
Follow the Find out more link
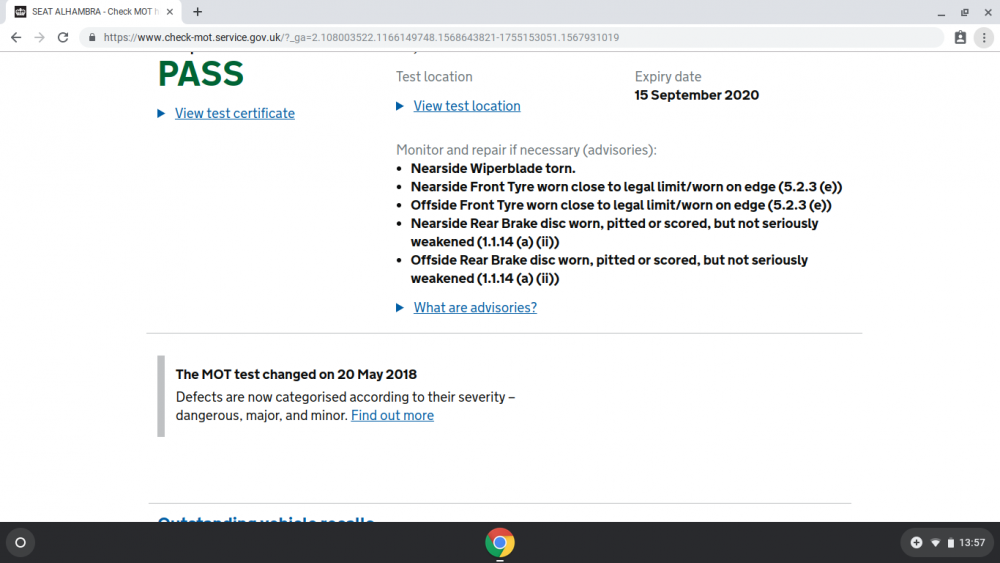(x=392, y=416)
